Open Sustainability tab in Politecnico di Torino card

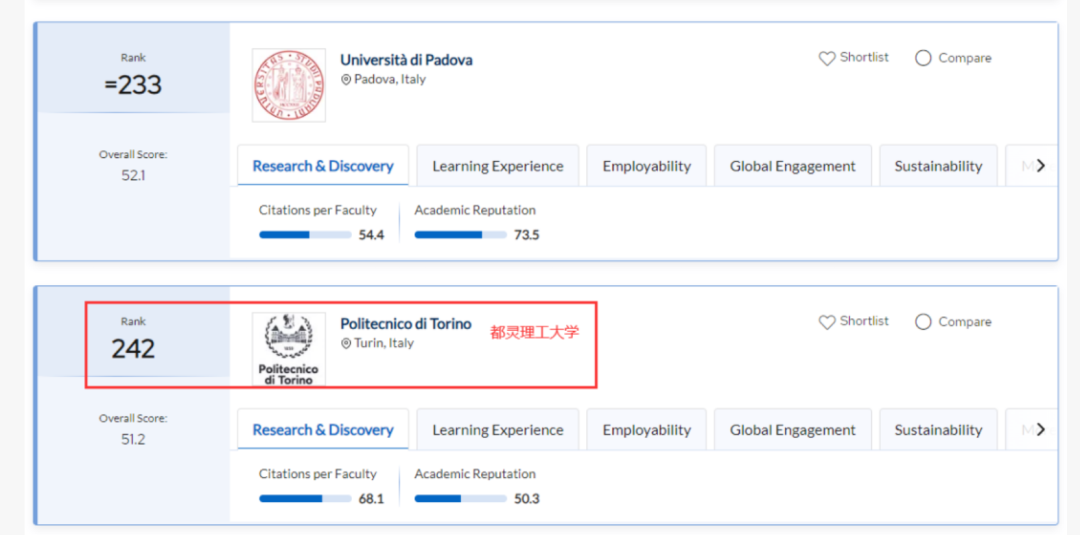tap(937, 430)
